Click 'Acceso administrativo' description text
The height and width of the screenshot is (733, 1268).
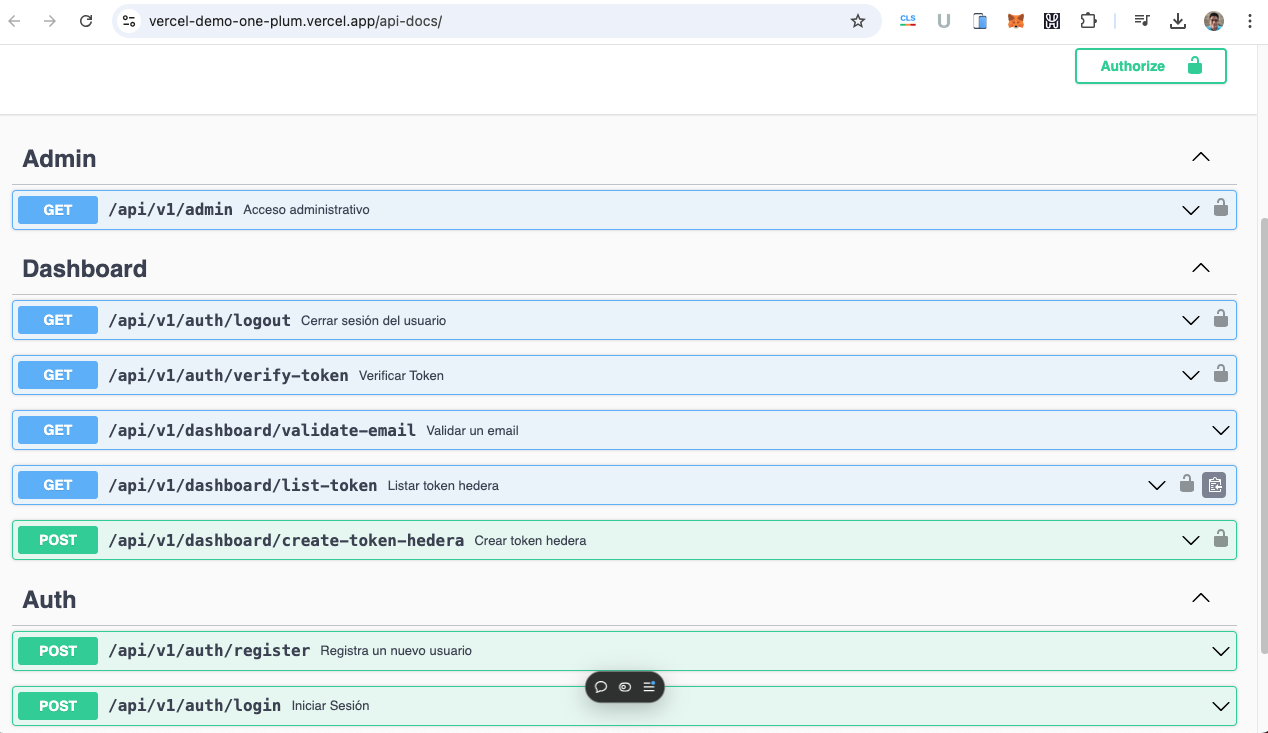click(306, 210)
